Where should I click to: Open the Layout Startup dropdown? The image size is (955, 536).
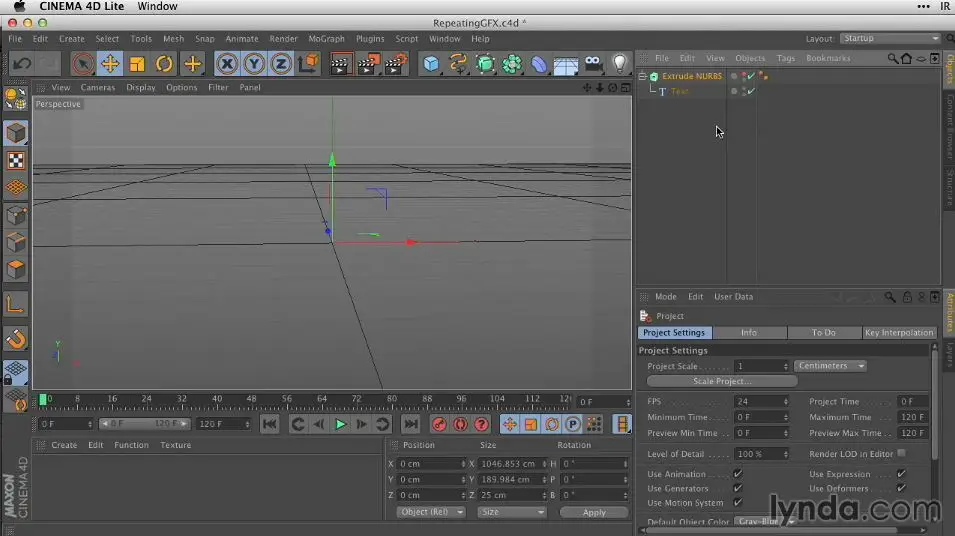tap(890, 38)
